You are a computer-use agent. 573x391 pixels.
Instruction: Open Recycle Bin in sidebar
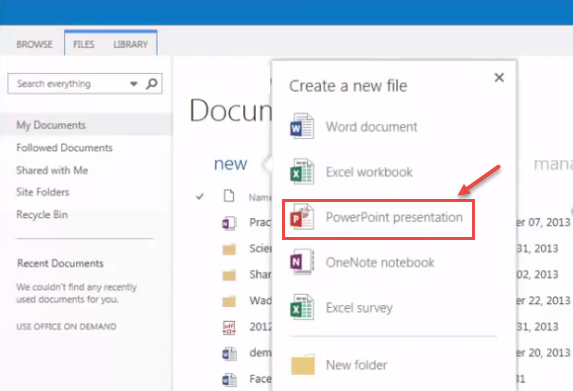[x=42, y=215]
